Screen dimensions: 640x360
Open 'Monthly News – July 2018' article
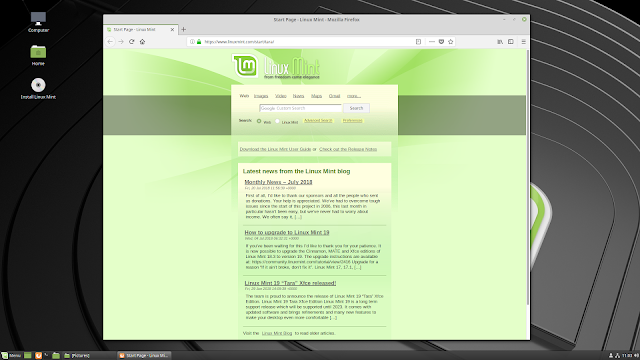pos(278,182)
